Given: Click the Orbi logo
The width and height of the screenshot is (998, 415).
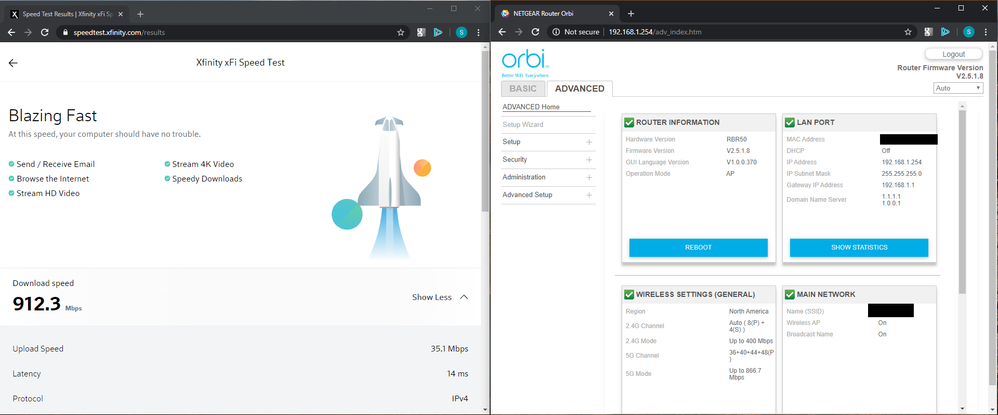Looking at the screenshot, I should click(x=524, y=60).
